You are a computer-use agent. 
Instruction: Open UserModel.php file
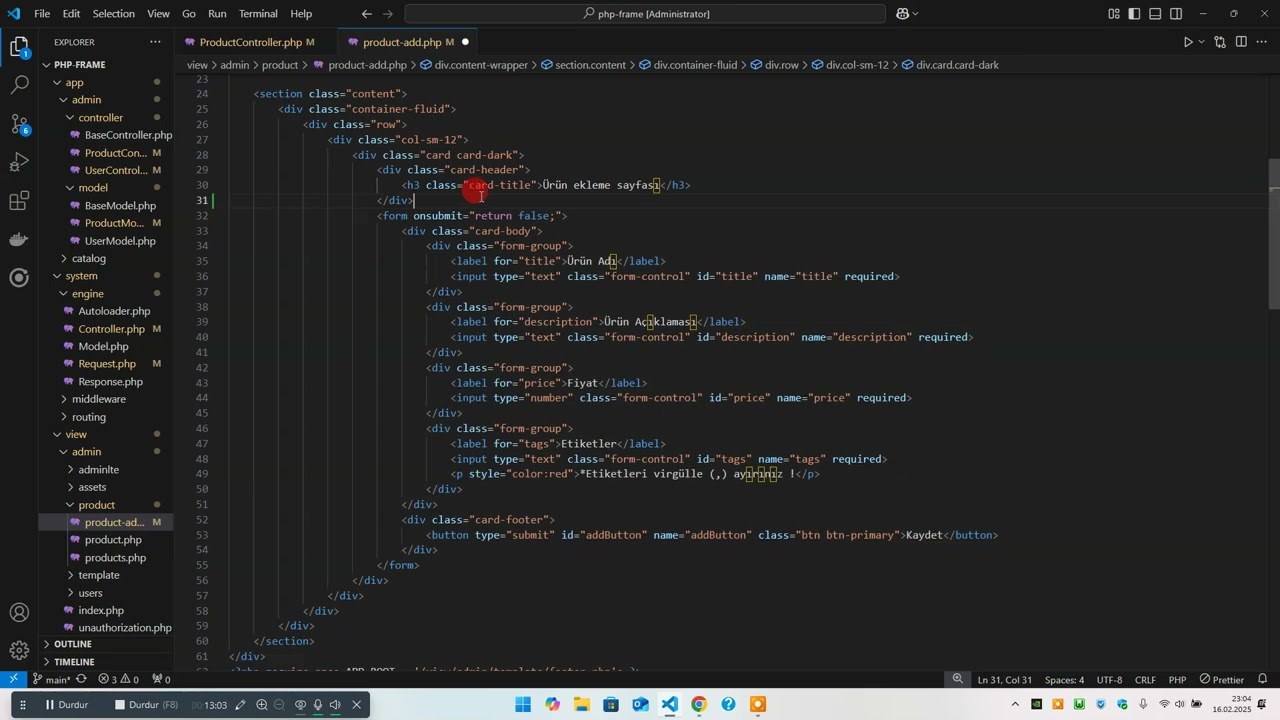tap(120, 241)
